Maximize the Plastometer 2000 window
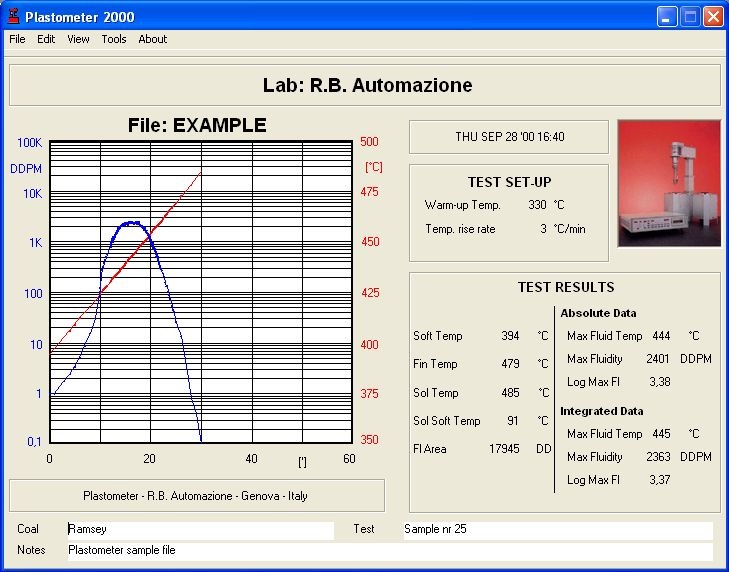The width and height of the screenshot is (729, 572). 690,17
